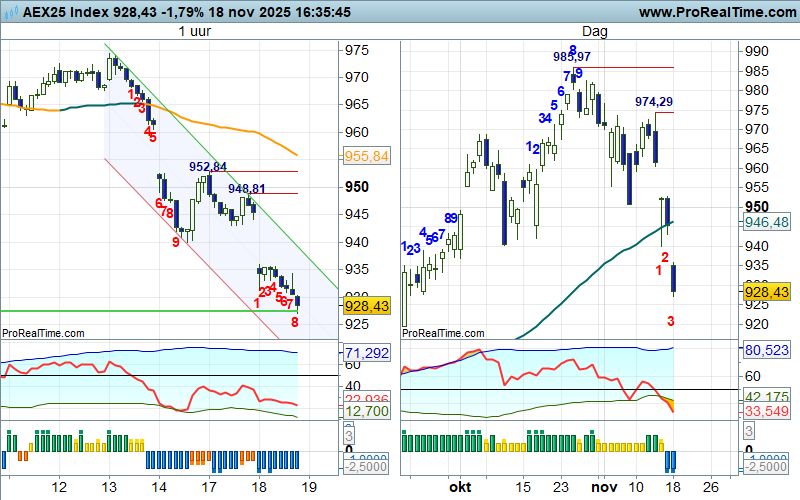This screenshot has width=800, height=500.
Task: Click the yellow 928,43 price label on daily chart
Action: click(766, 292)
